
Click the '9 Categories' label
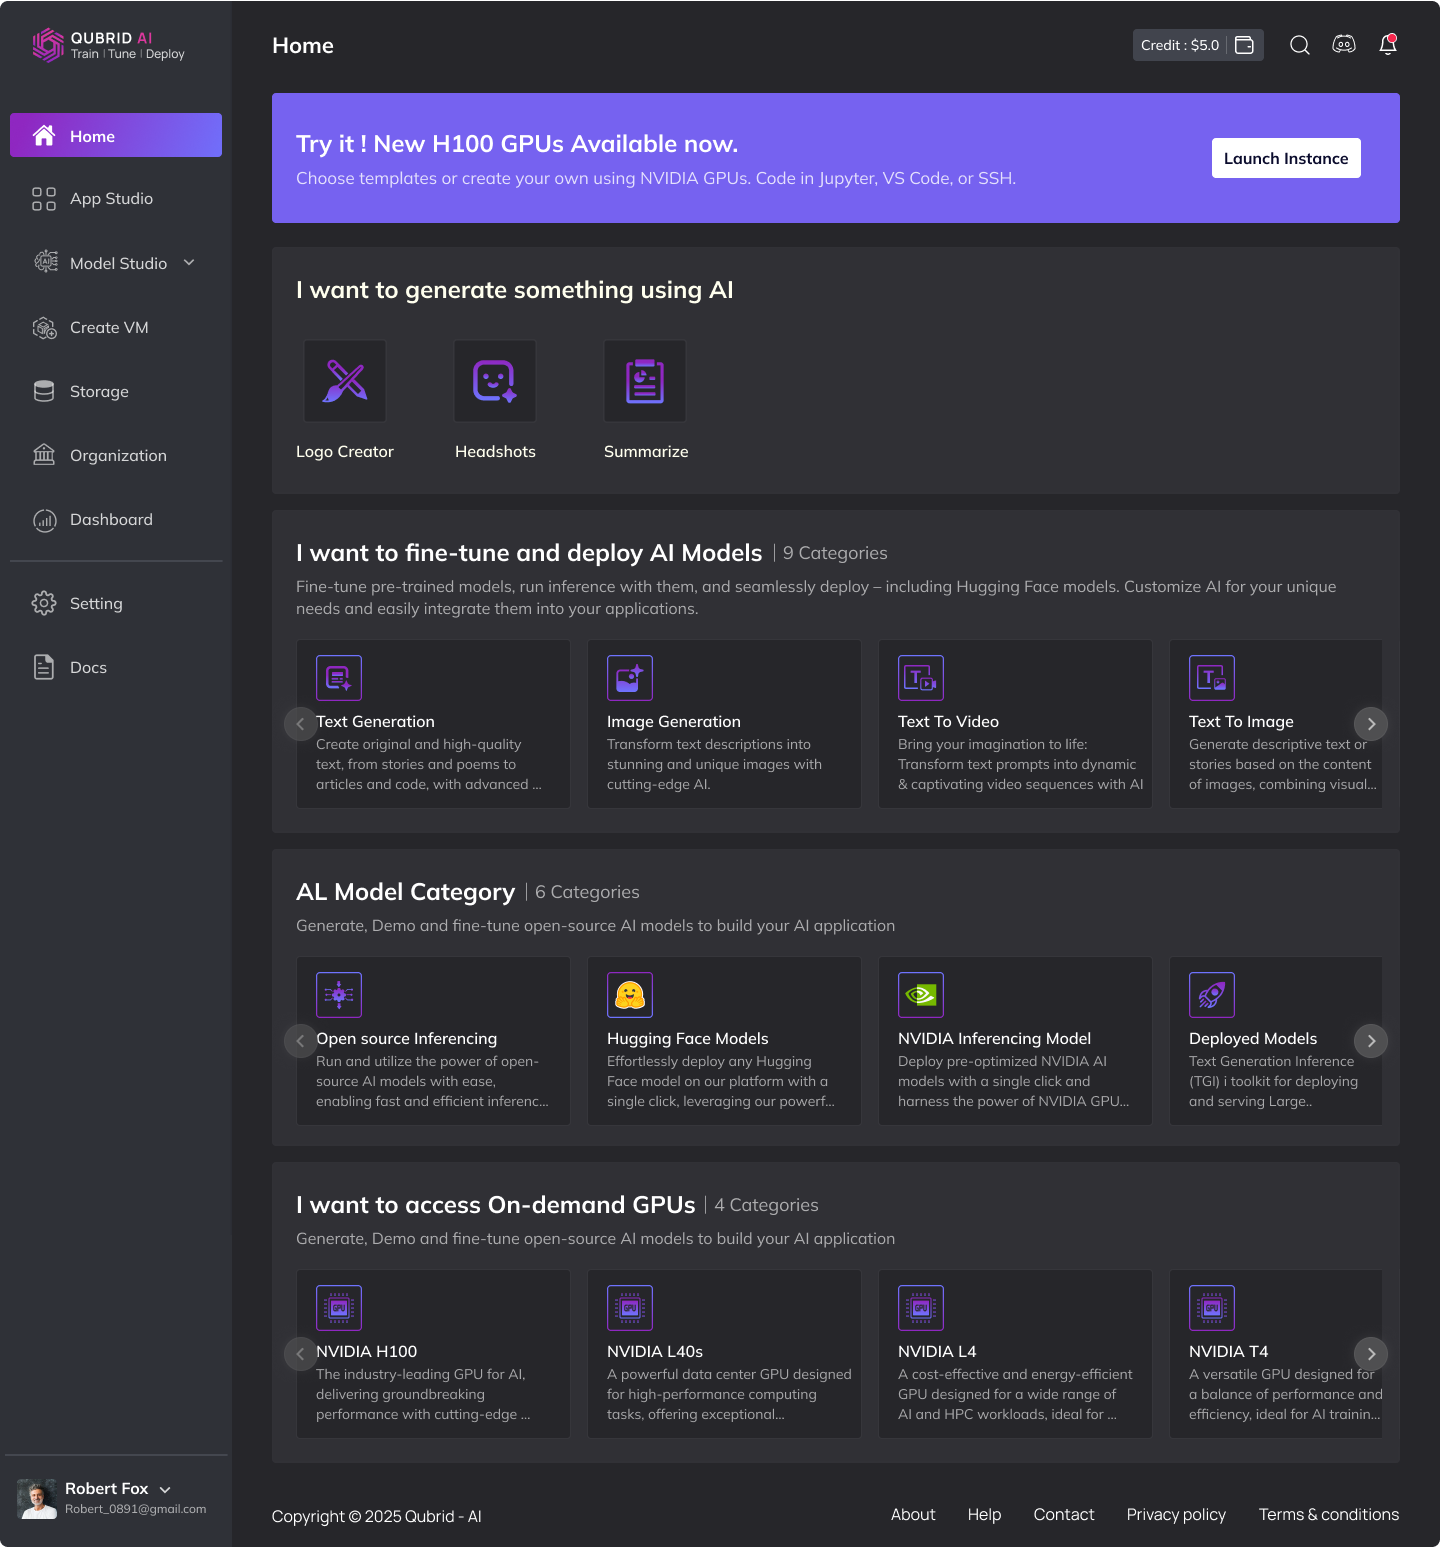(835, 553)
